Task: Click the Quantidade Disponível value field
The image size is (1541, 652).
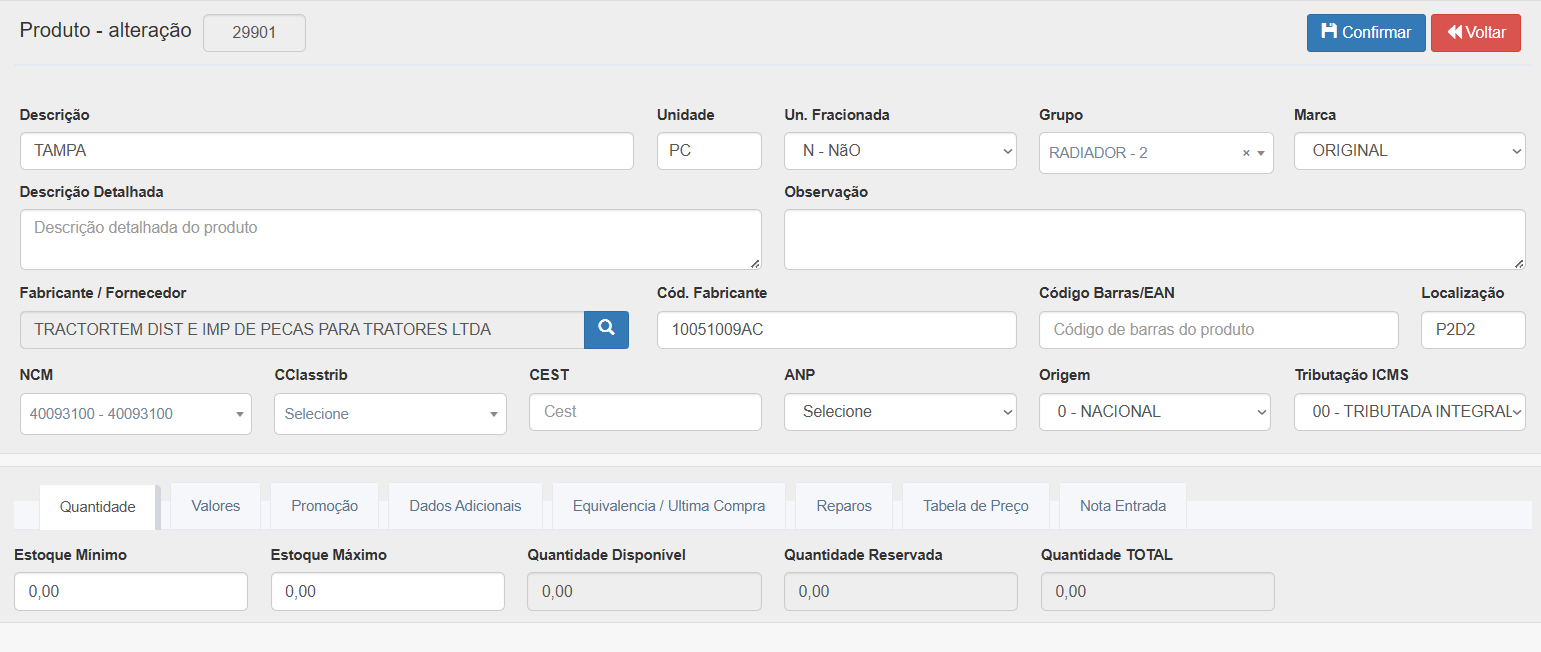Action: click(645, 591)
